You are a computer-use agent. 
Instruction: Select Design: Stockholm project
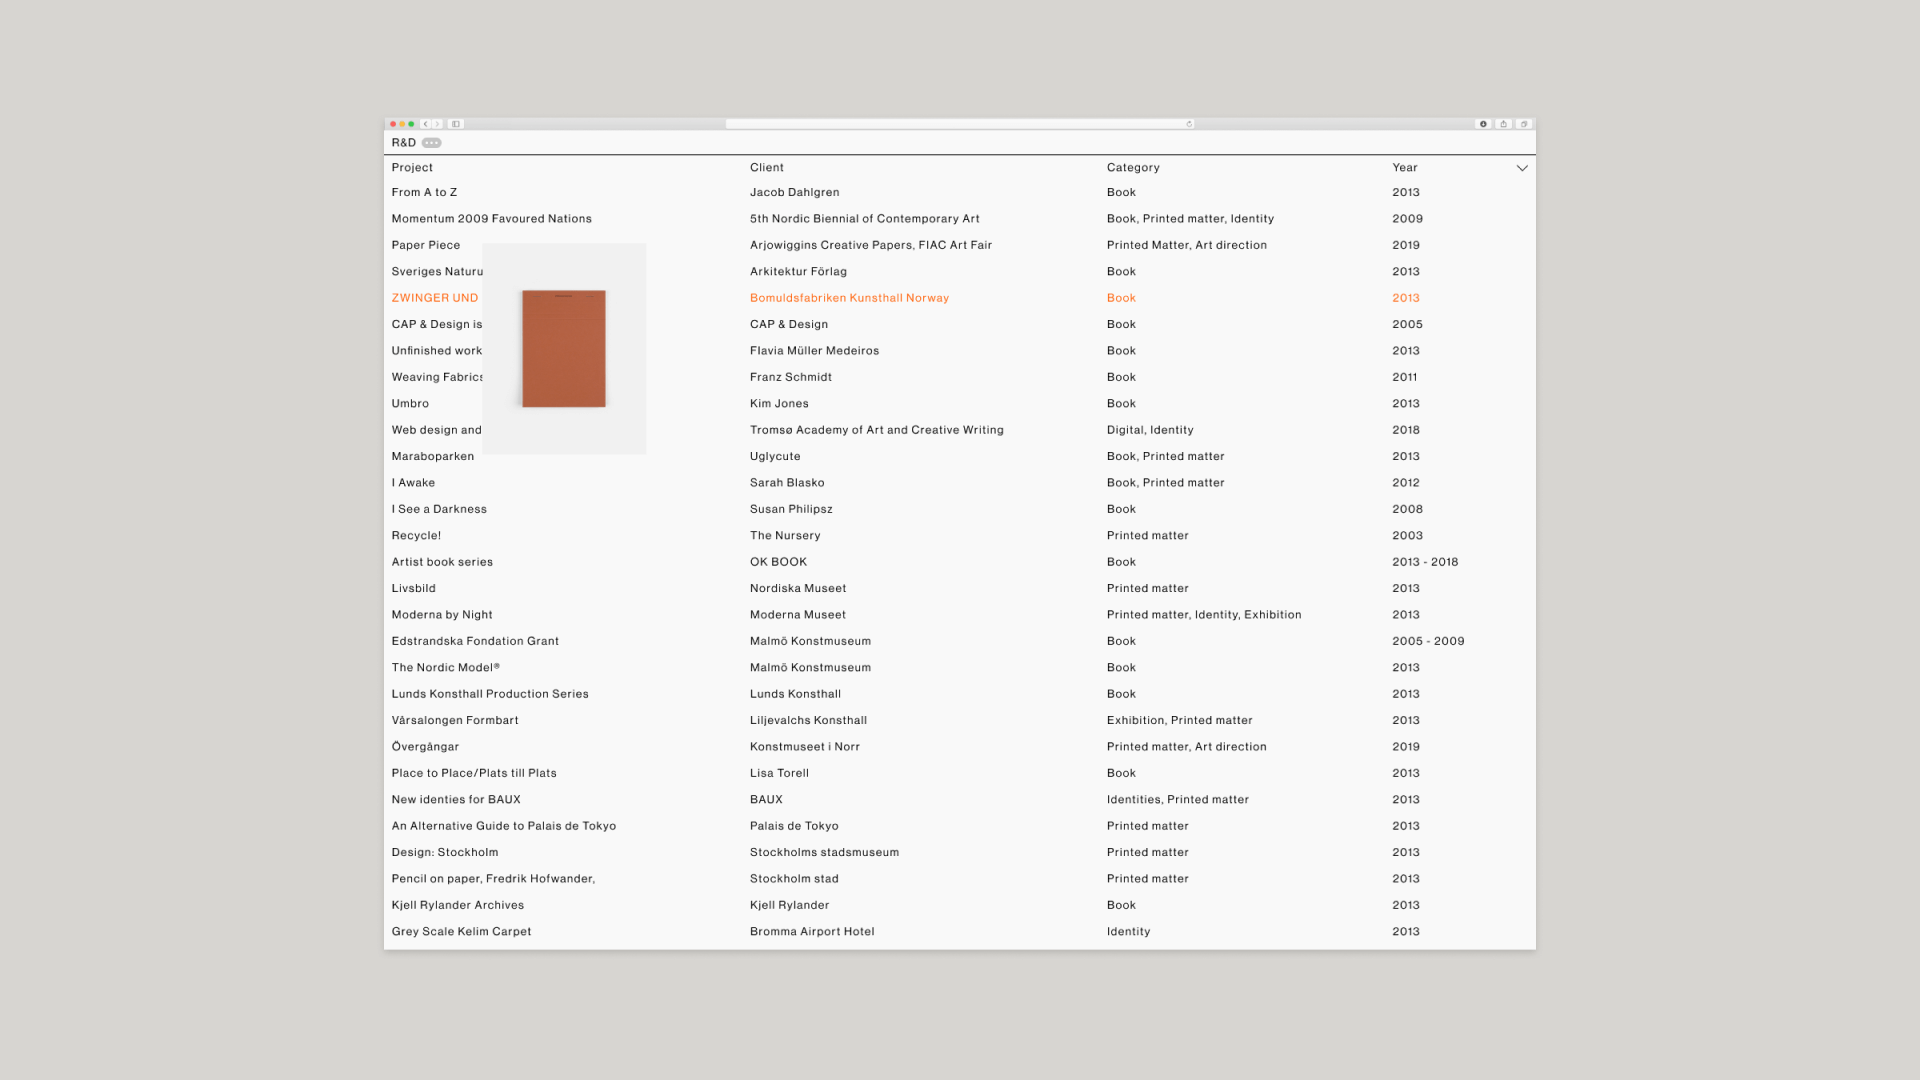click(x=445, y=853)
